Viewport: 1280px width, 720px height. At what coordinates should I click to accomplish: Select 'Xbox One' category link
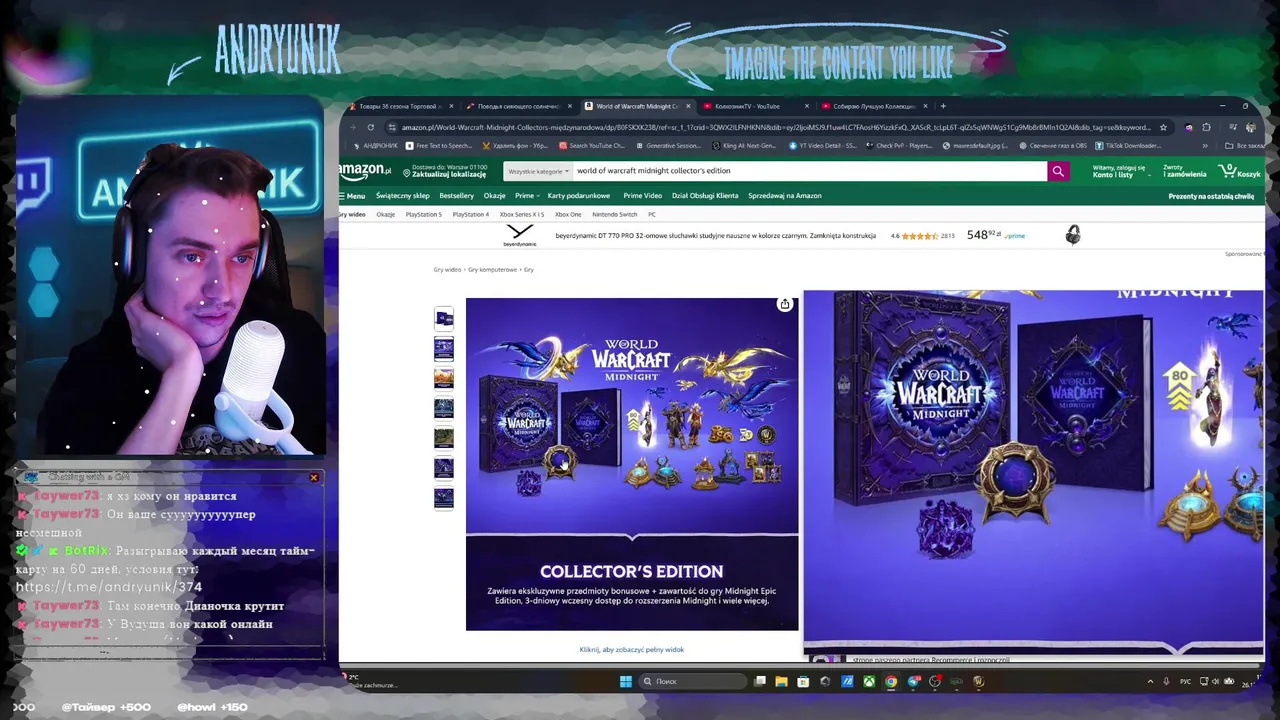(x=568, y=214)
